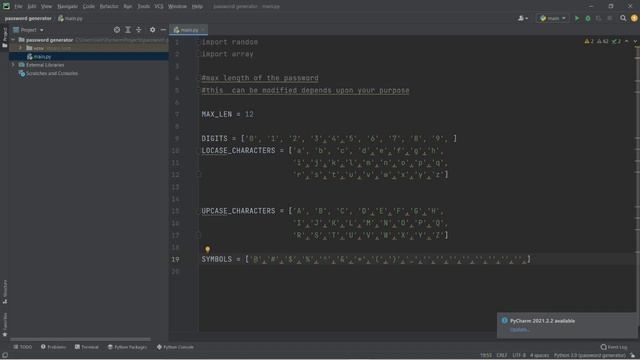Place cursor on MAX_LEN = 12 line

pos(227,114)
